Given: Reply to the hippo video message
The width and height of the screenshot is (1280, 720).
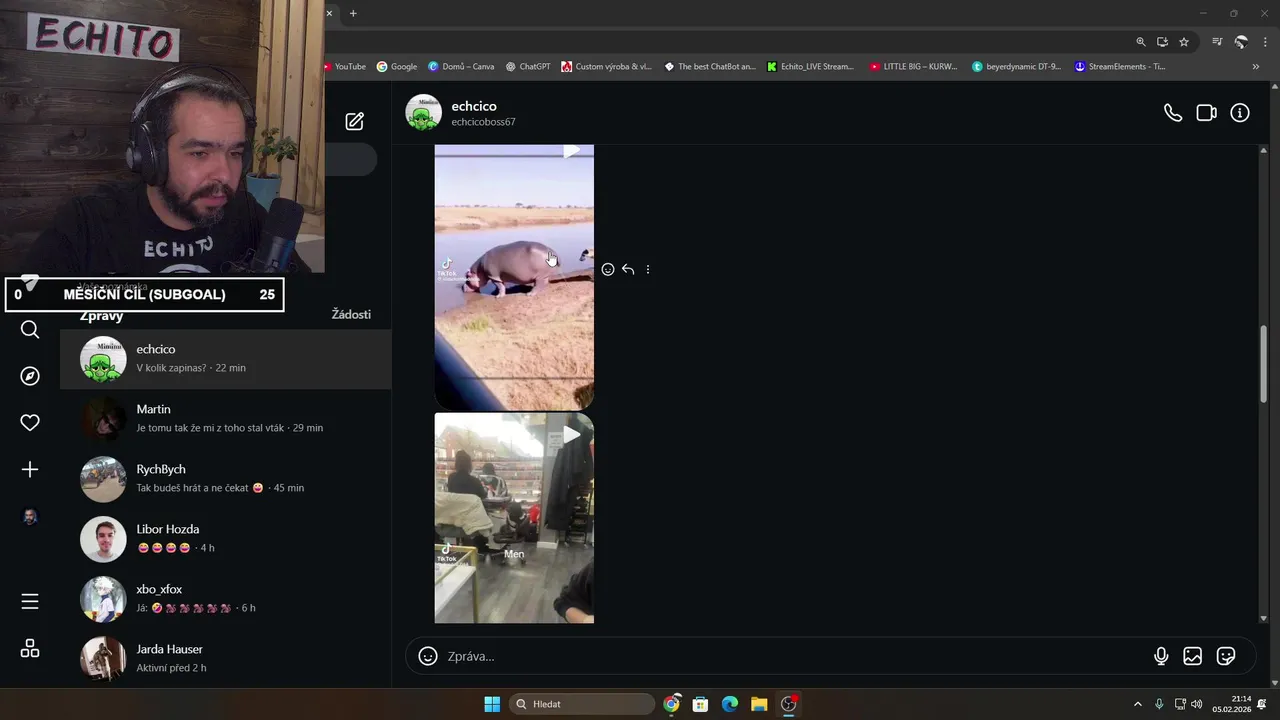Looking at the screenshot, I should [628, 269].
